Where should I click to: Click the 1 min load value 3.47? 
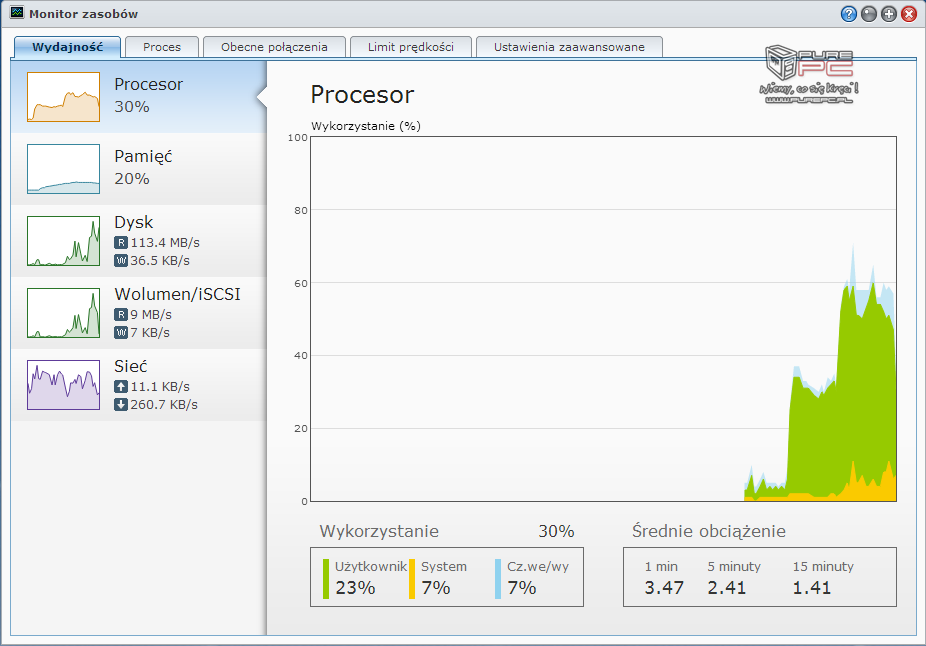[x=664, y=588]
